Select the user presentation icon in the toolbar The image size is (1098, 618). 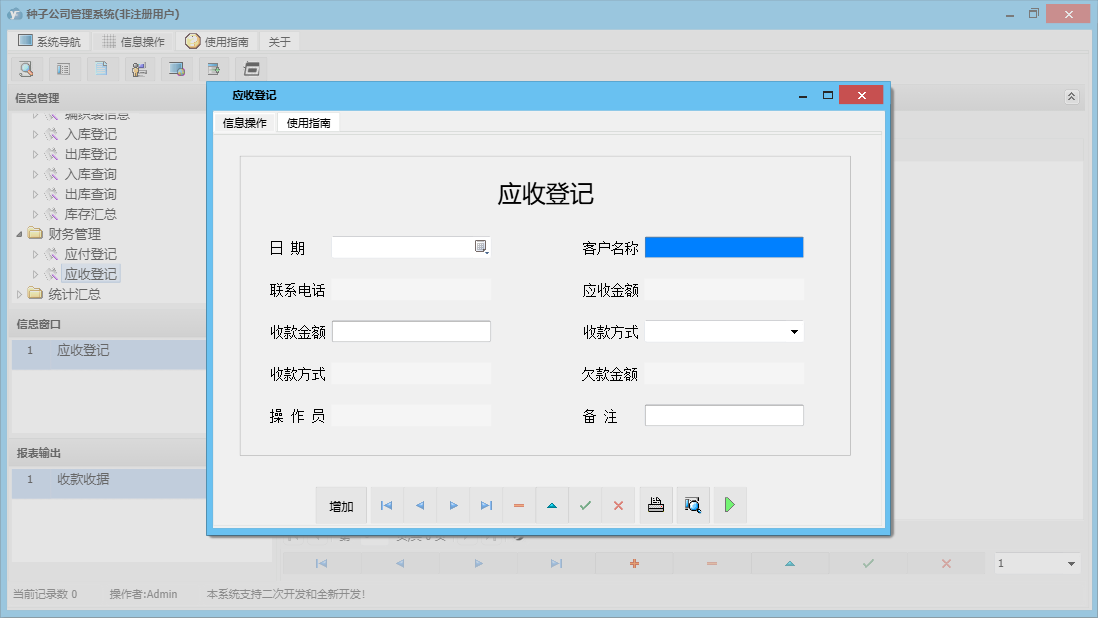pyautogui.click(x=140, y=68)
